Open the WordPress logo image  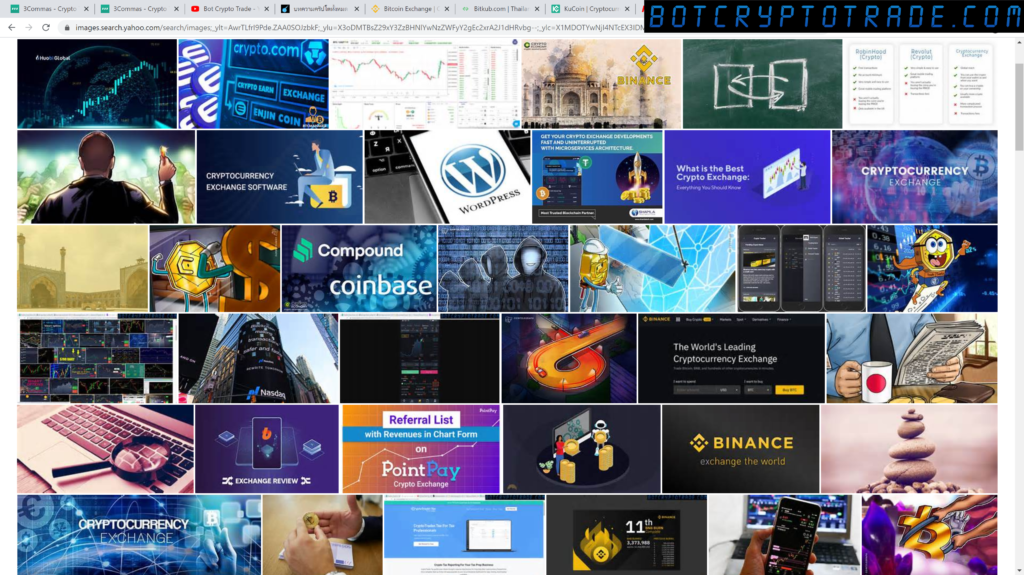coord(447,176)
